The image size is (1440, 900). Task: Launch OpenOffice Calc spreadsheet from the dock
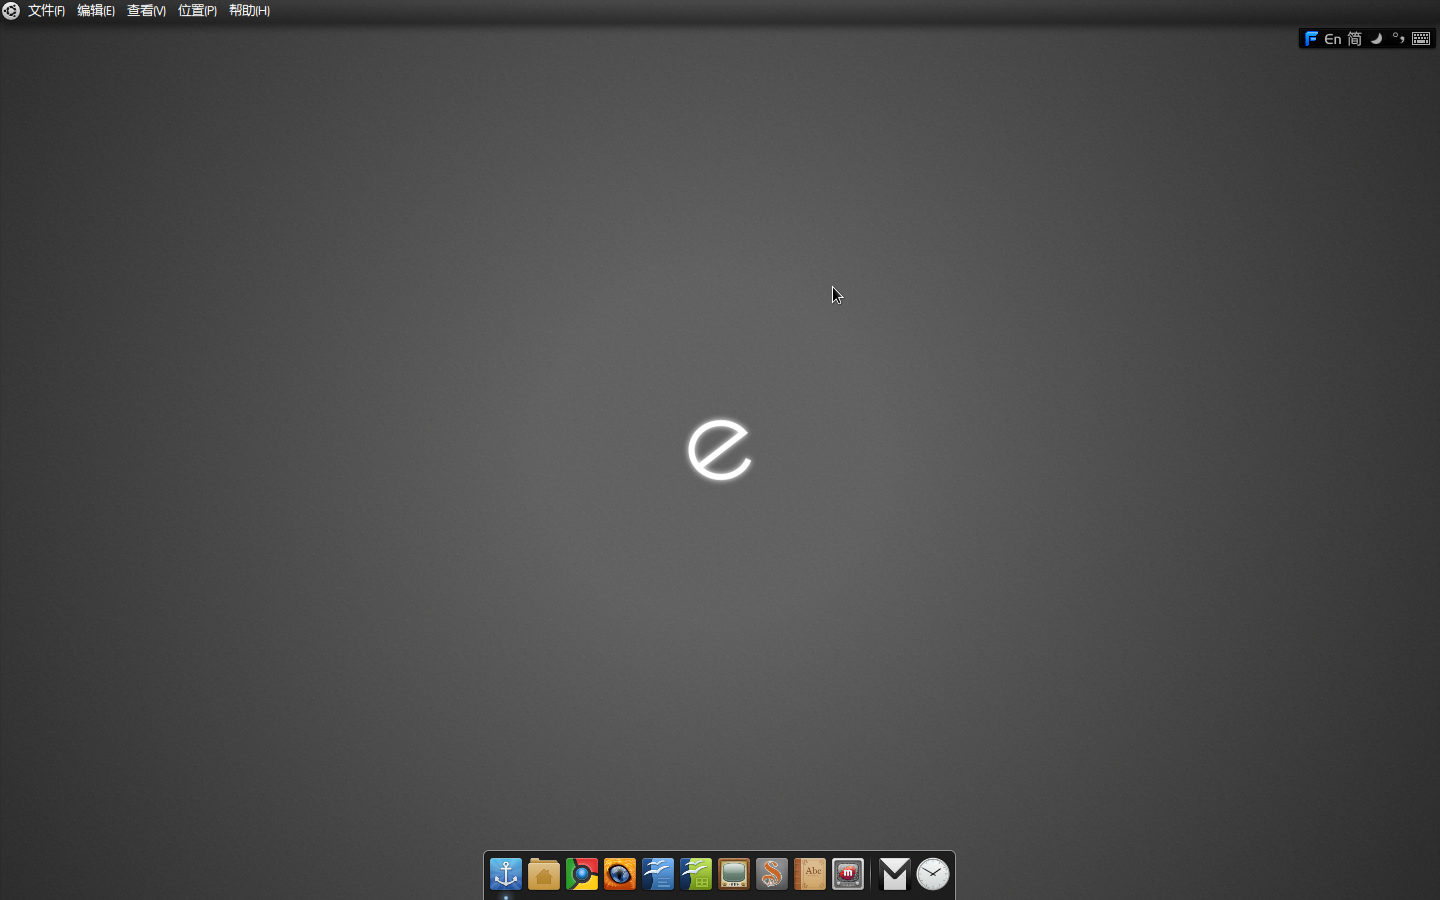696,874
